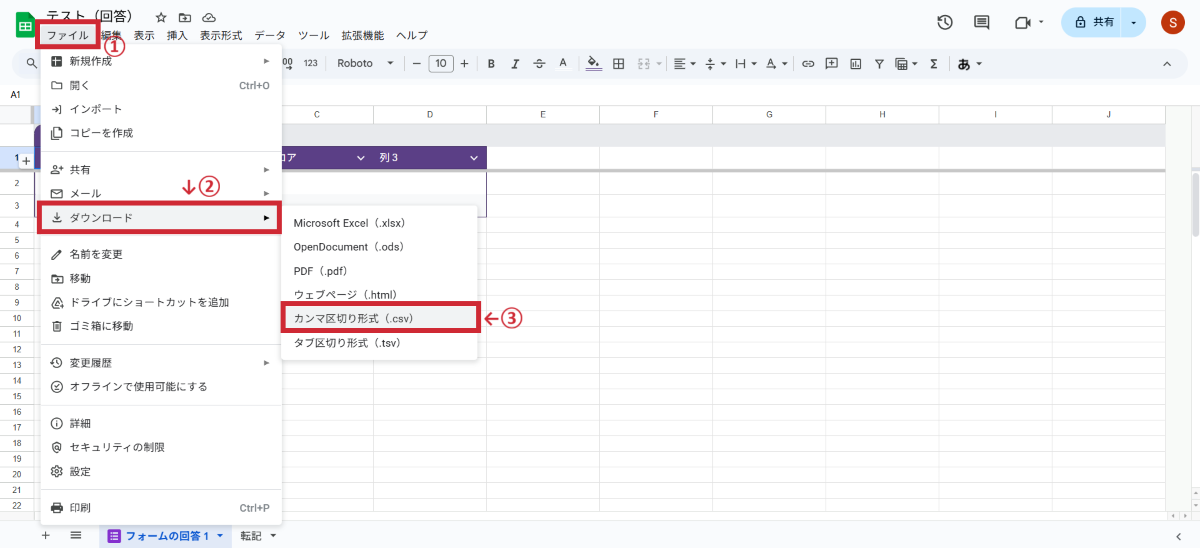Switch to the 転記 sheet tab
The height and width of the screenshot is (548, 1200).
pyautogui.click(x=251, y=536)
